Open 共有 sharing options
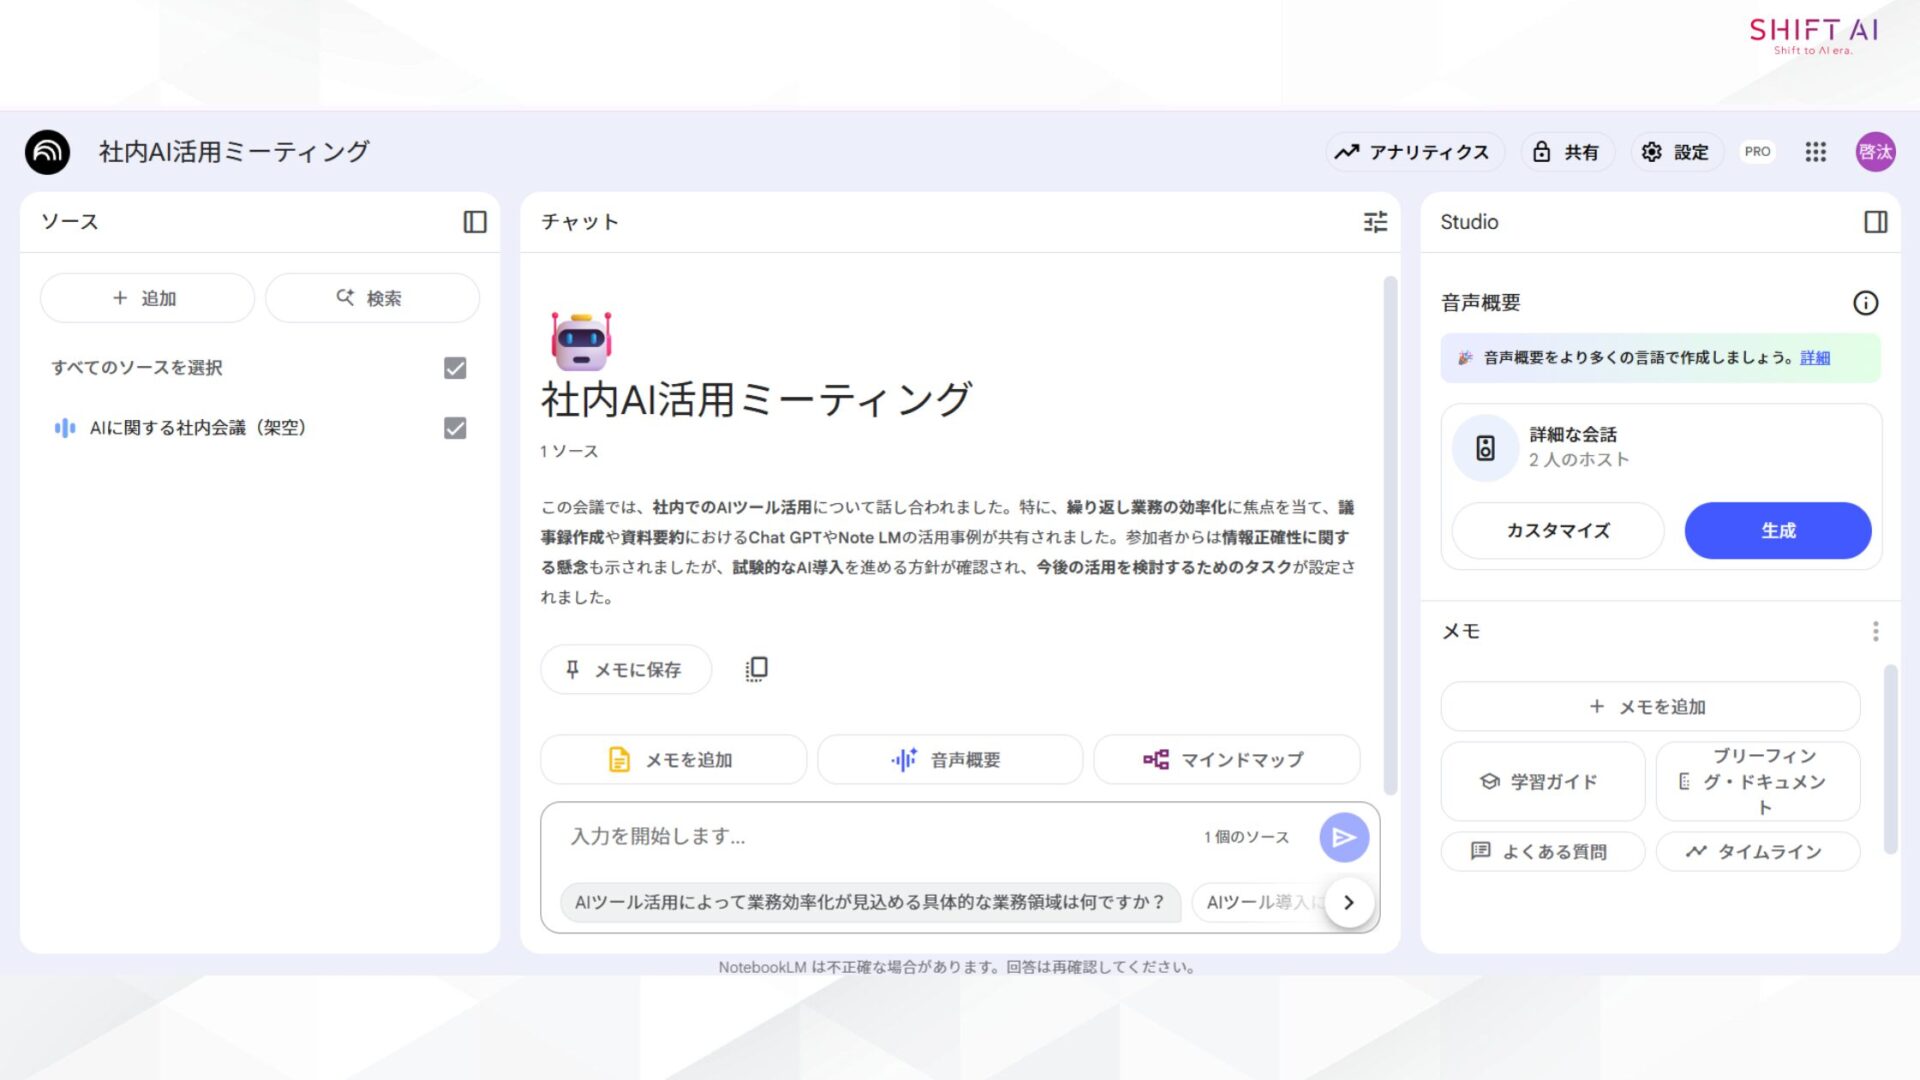This screenshot has height=1080, width=1920. tap(1566, 152)
